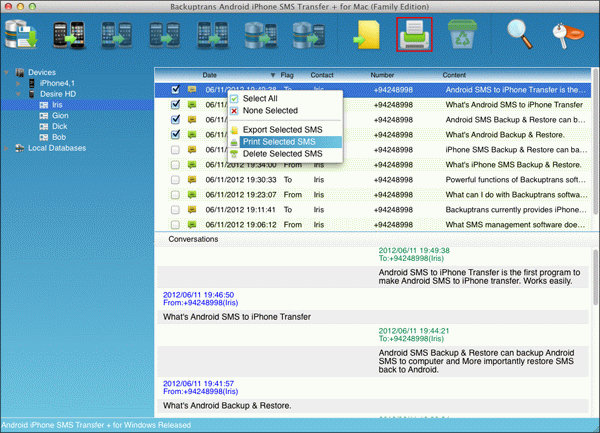This screenshot has width=600, height=433.
Task: Click the Android to iPhone transfer icon
Action: [68, 35]
